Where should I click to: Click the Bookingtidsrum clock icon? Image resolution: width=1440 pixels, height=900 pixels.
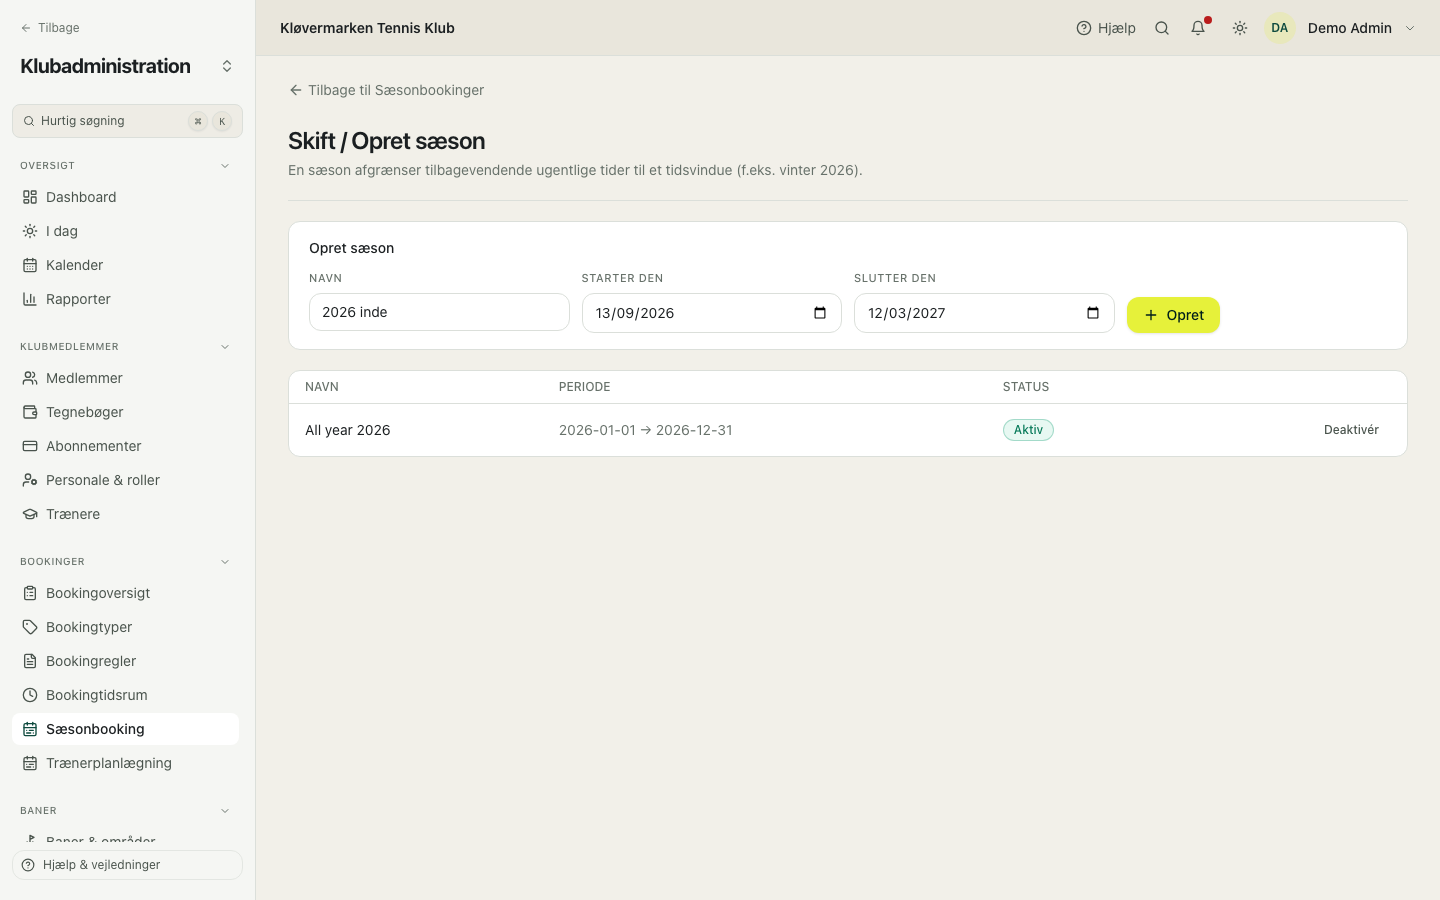tap(30, 695)
